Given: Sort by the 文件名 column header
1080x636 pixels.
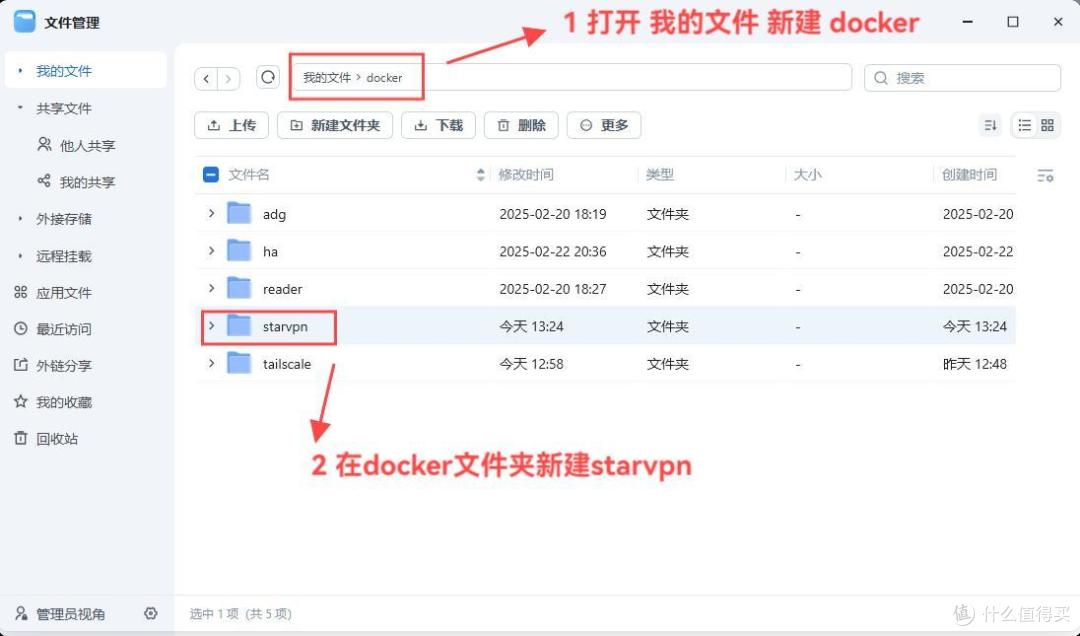Looking at the screenshot, I should pyautogui.click(x=249, y=175).
